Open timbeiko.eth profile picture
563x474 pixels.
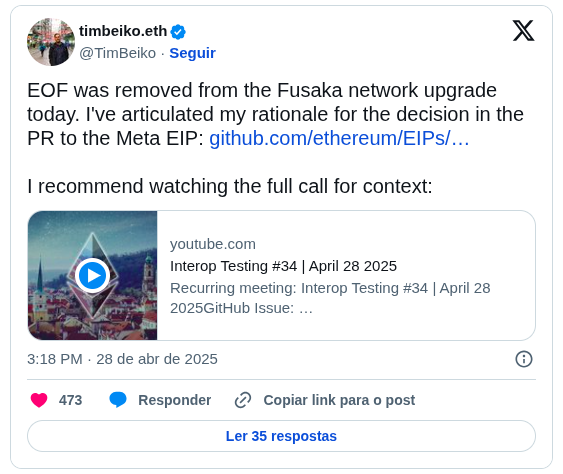click(51, 42)
